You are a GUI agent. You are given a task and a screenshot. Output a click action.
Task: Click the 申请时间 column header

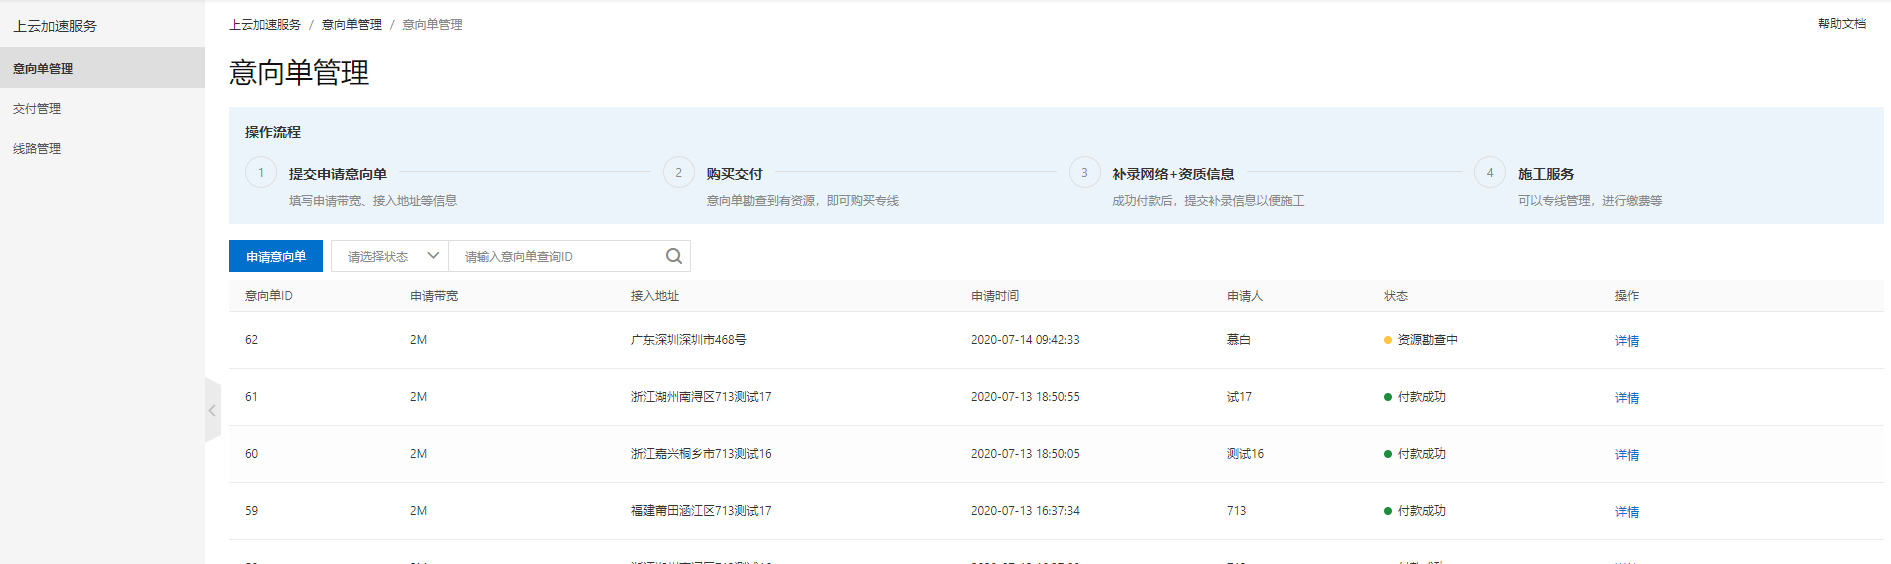pos(995,295)
